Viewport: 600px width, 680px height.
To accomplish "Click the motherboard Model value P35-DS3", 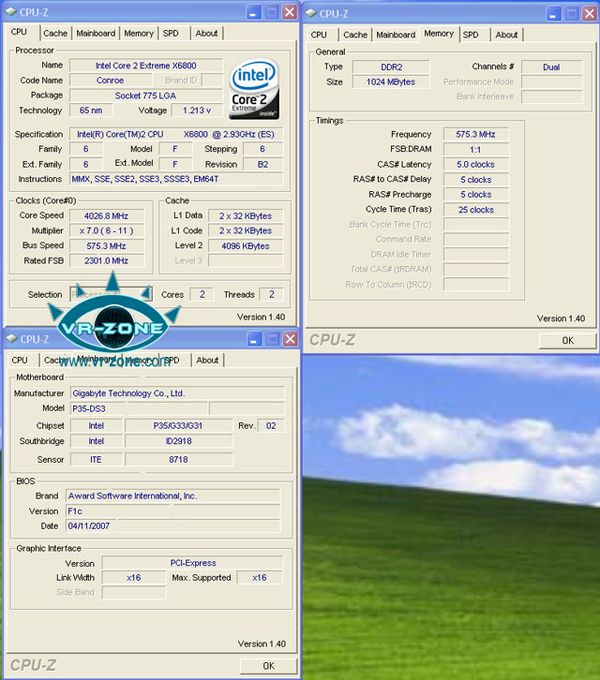I will (x=139, y=409).
